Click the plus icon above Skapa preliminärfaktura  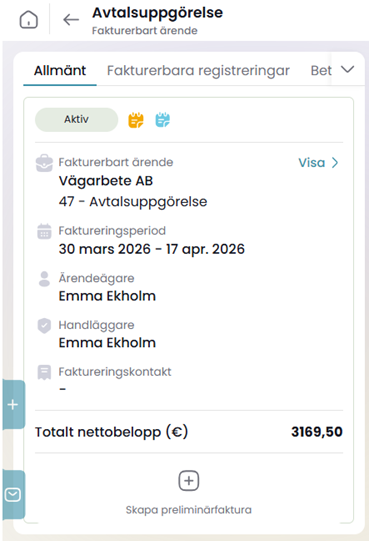pos(188,481)
